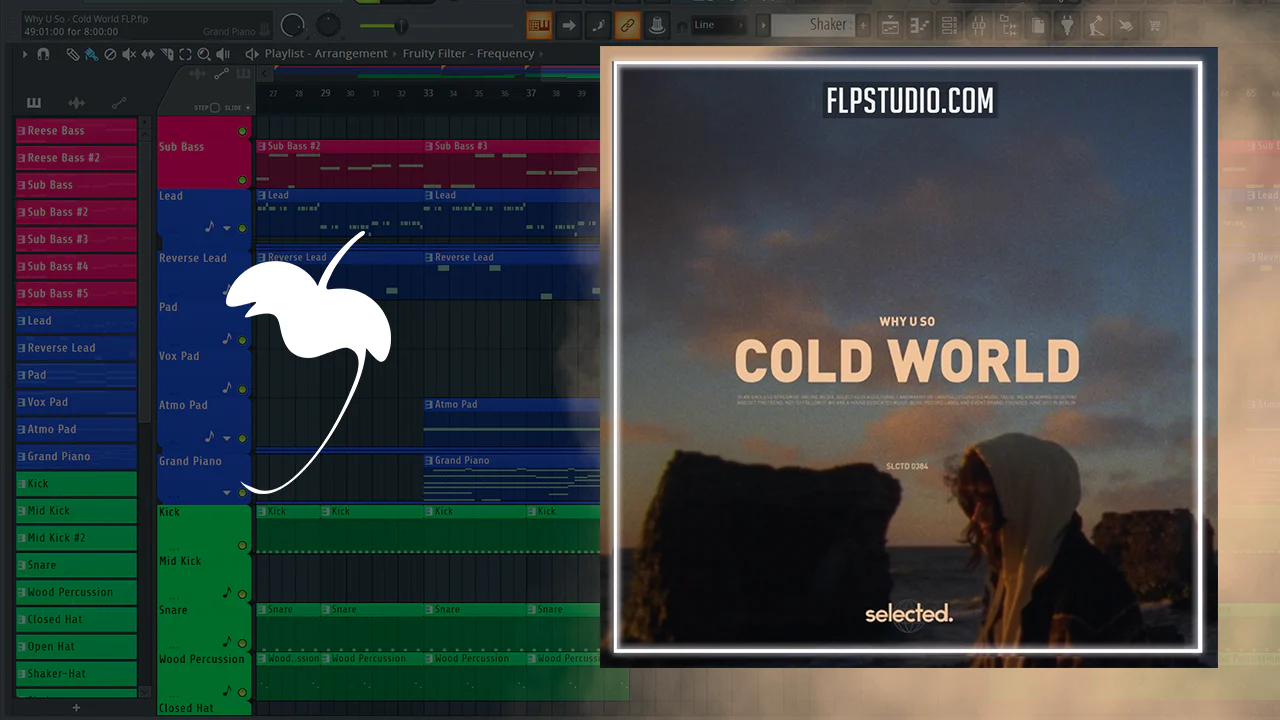
Task: Show automation clips in the picker panel
Action: 119,103
